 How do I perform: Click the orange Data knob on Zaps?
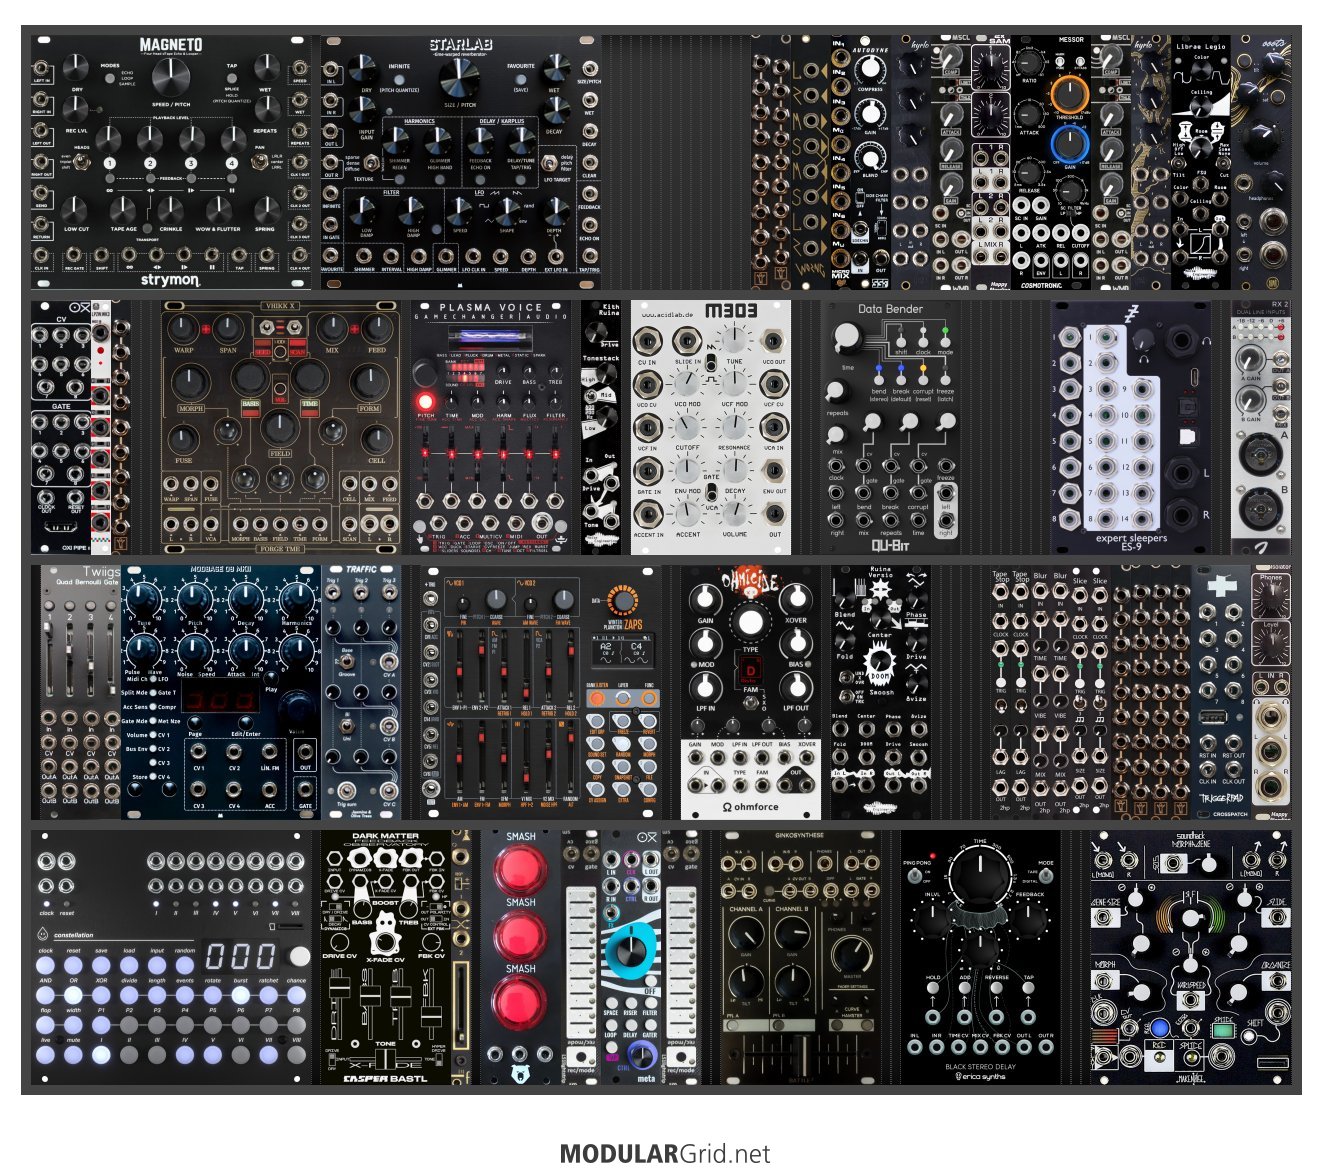click(x=623, y=600)
